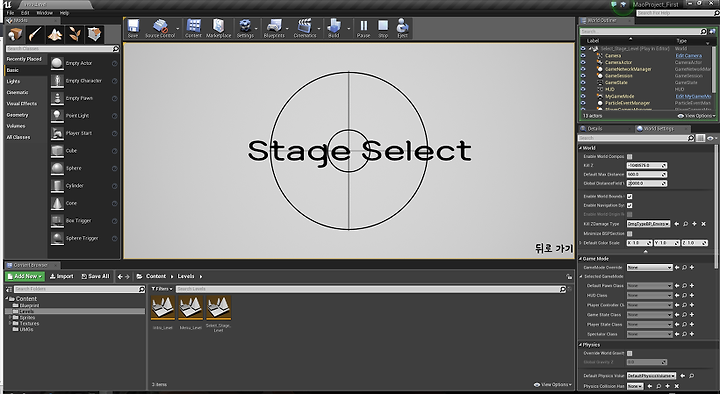Open the Window menu
Image resolution: width=720 pixels, height=394 pixels.
coord(45,13)
